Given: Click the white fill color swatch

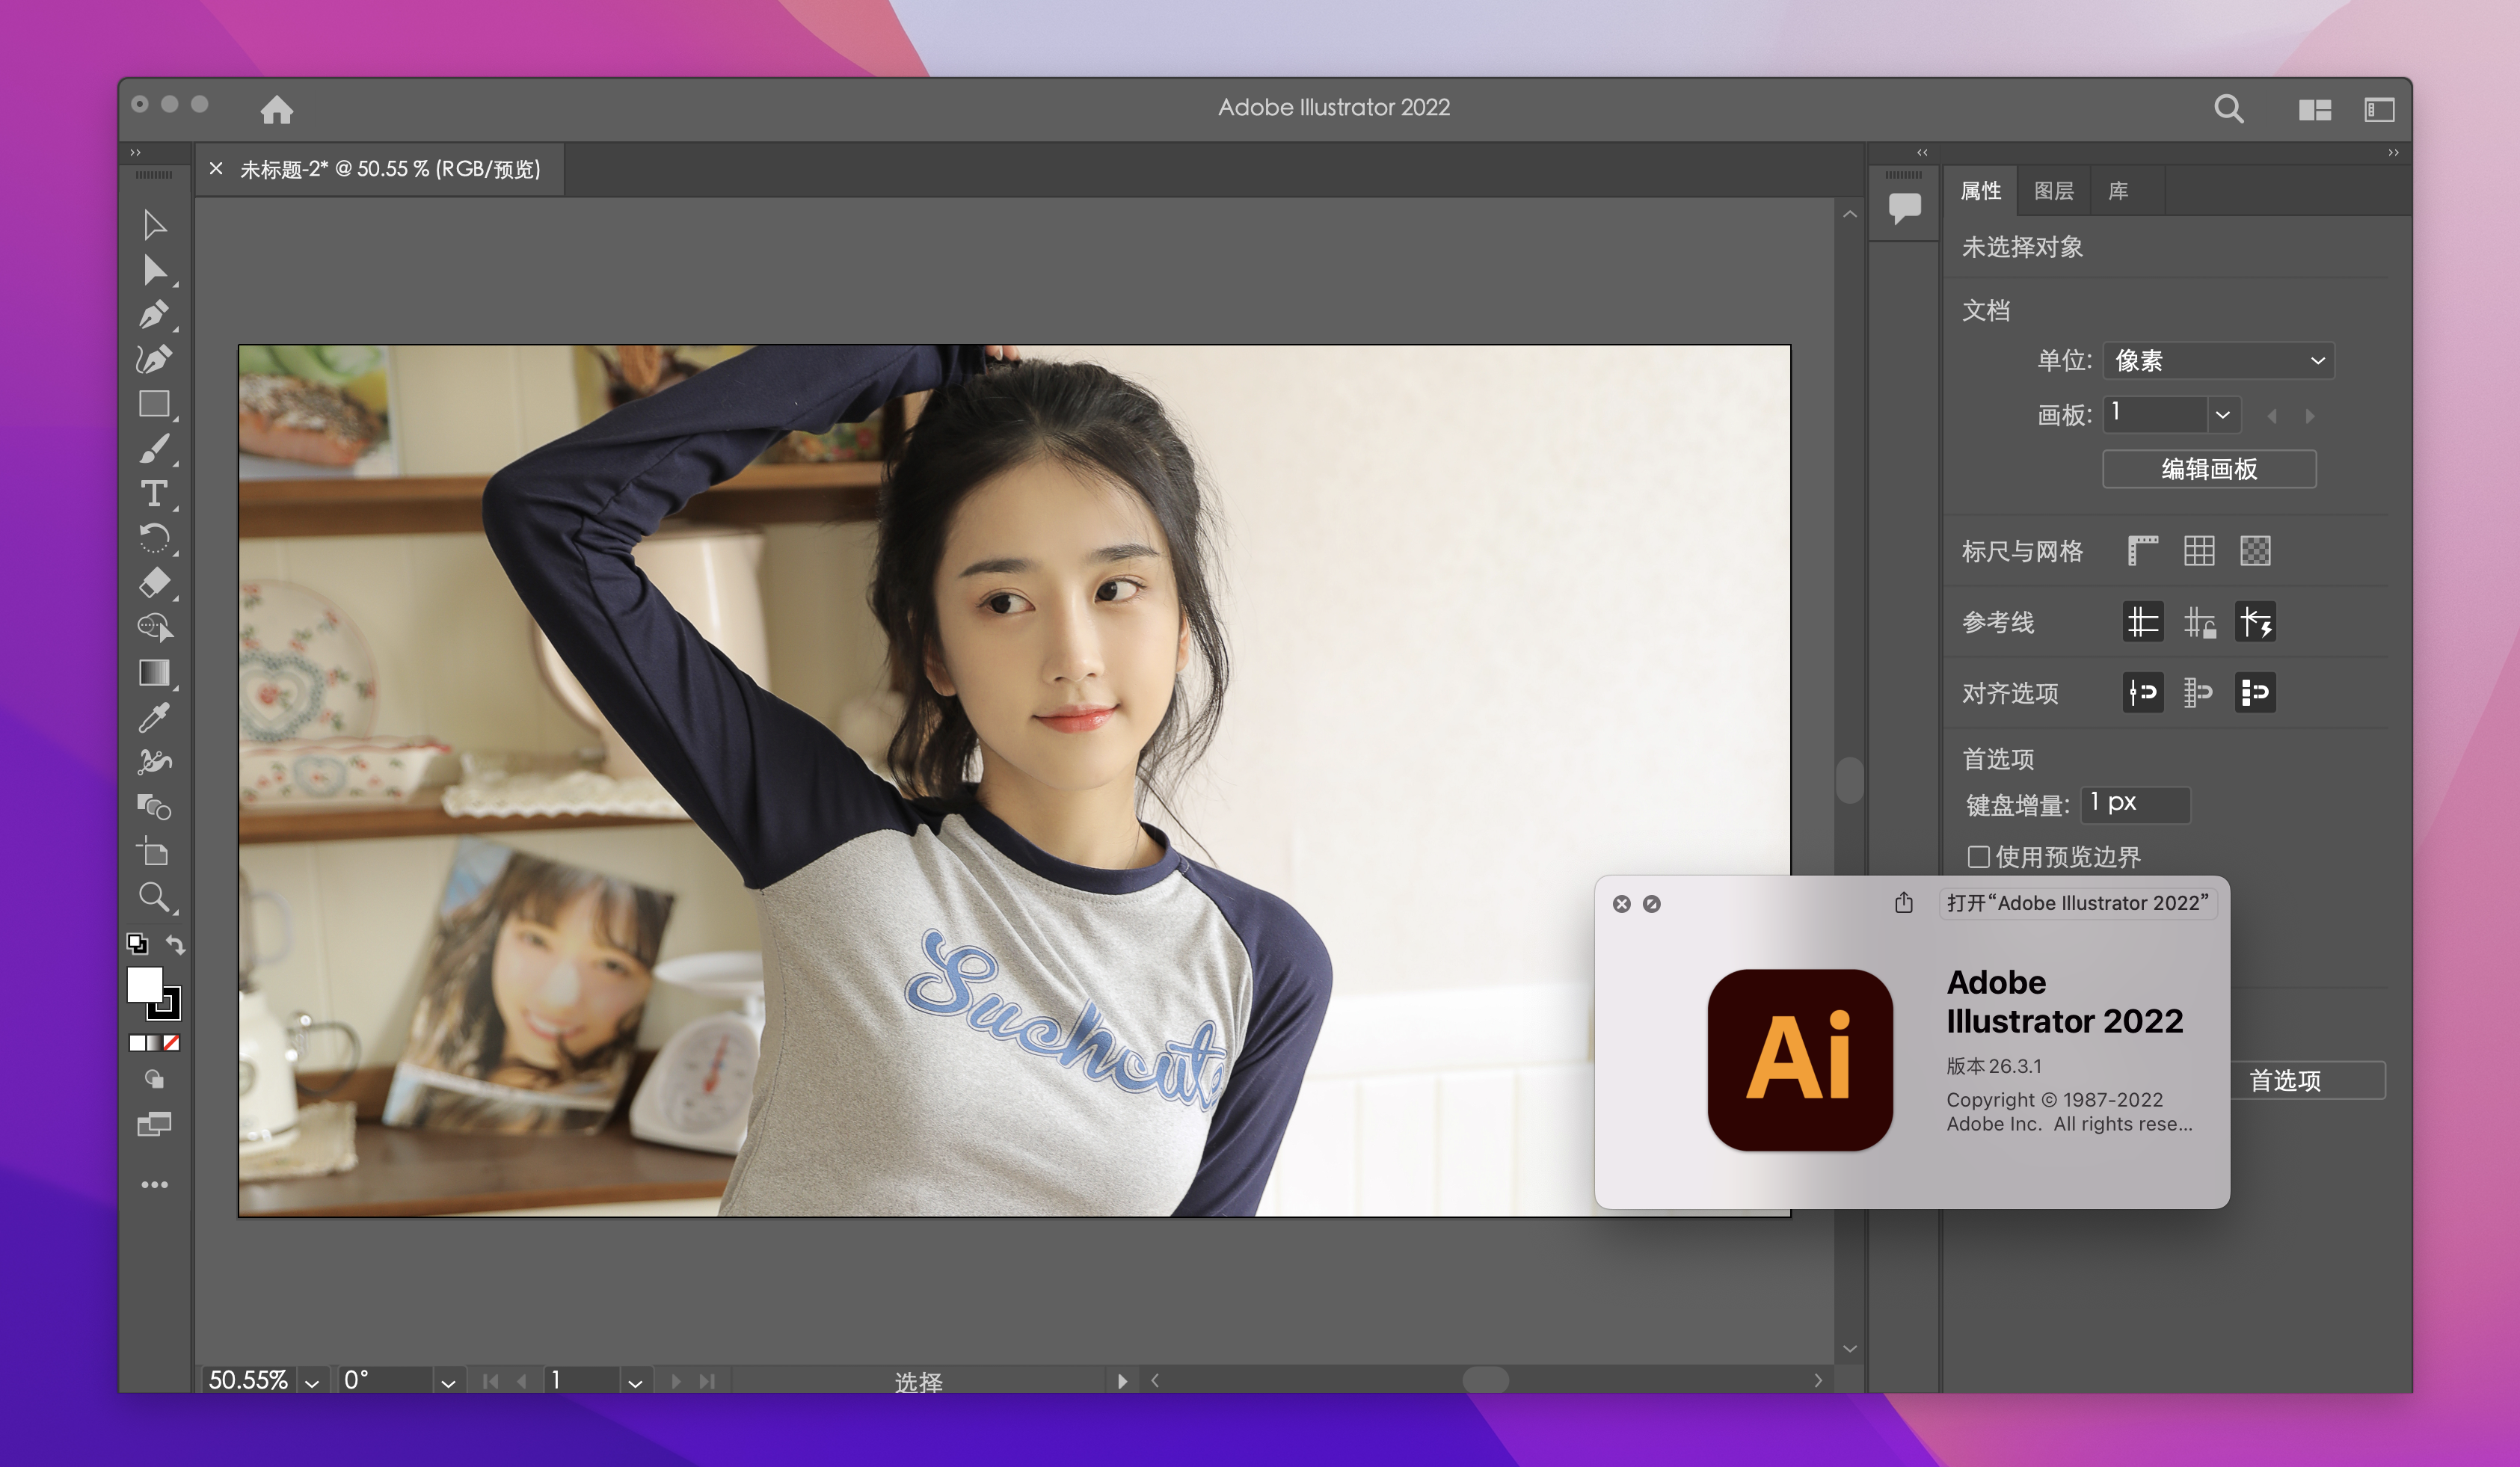Looking at the screenshot, I should click(x=143, y=983).
